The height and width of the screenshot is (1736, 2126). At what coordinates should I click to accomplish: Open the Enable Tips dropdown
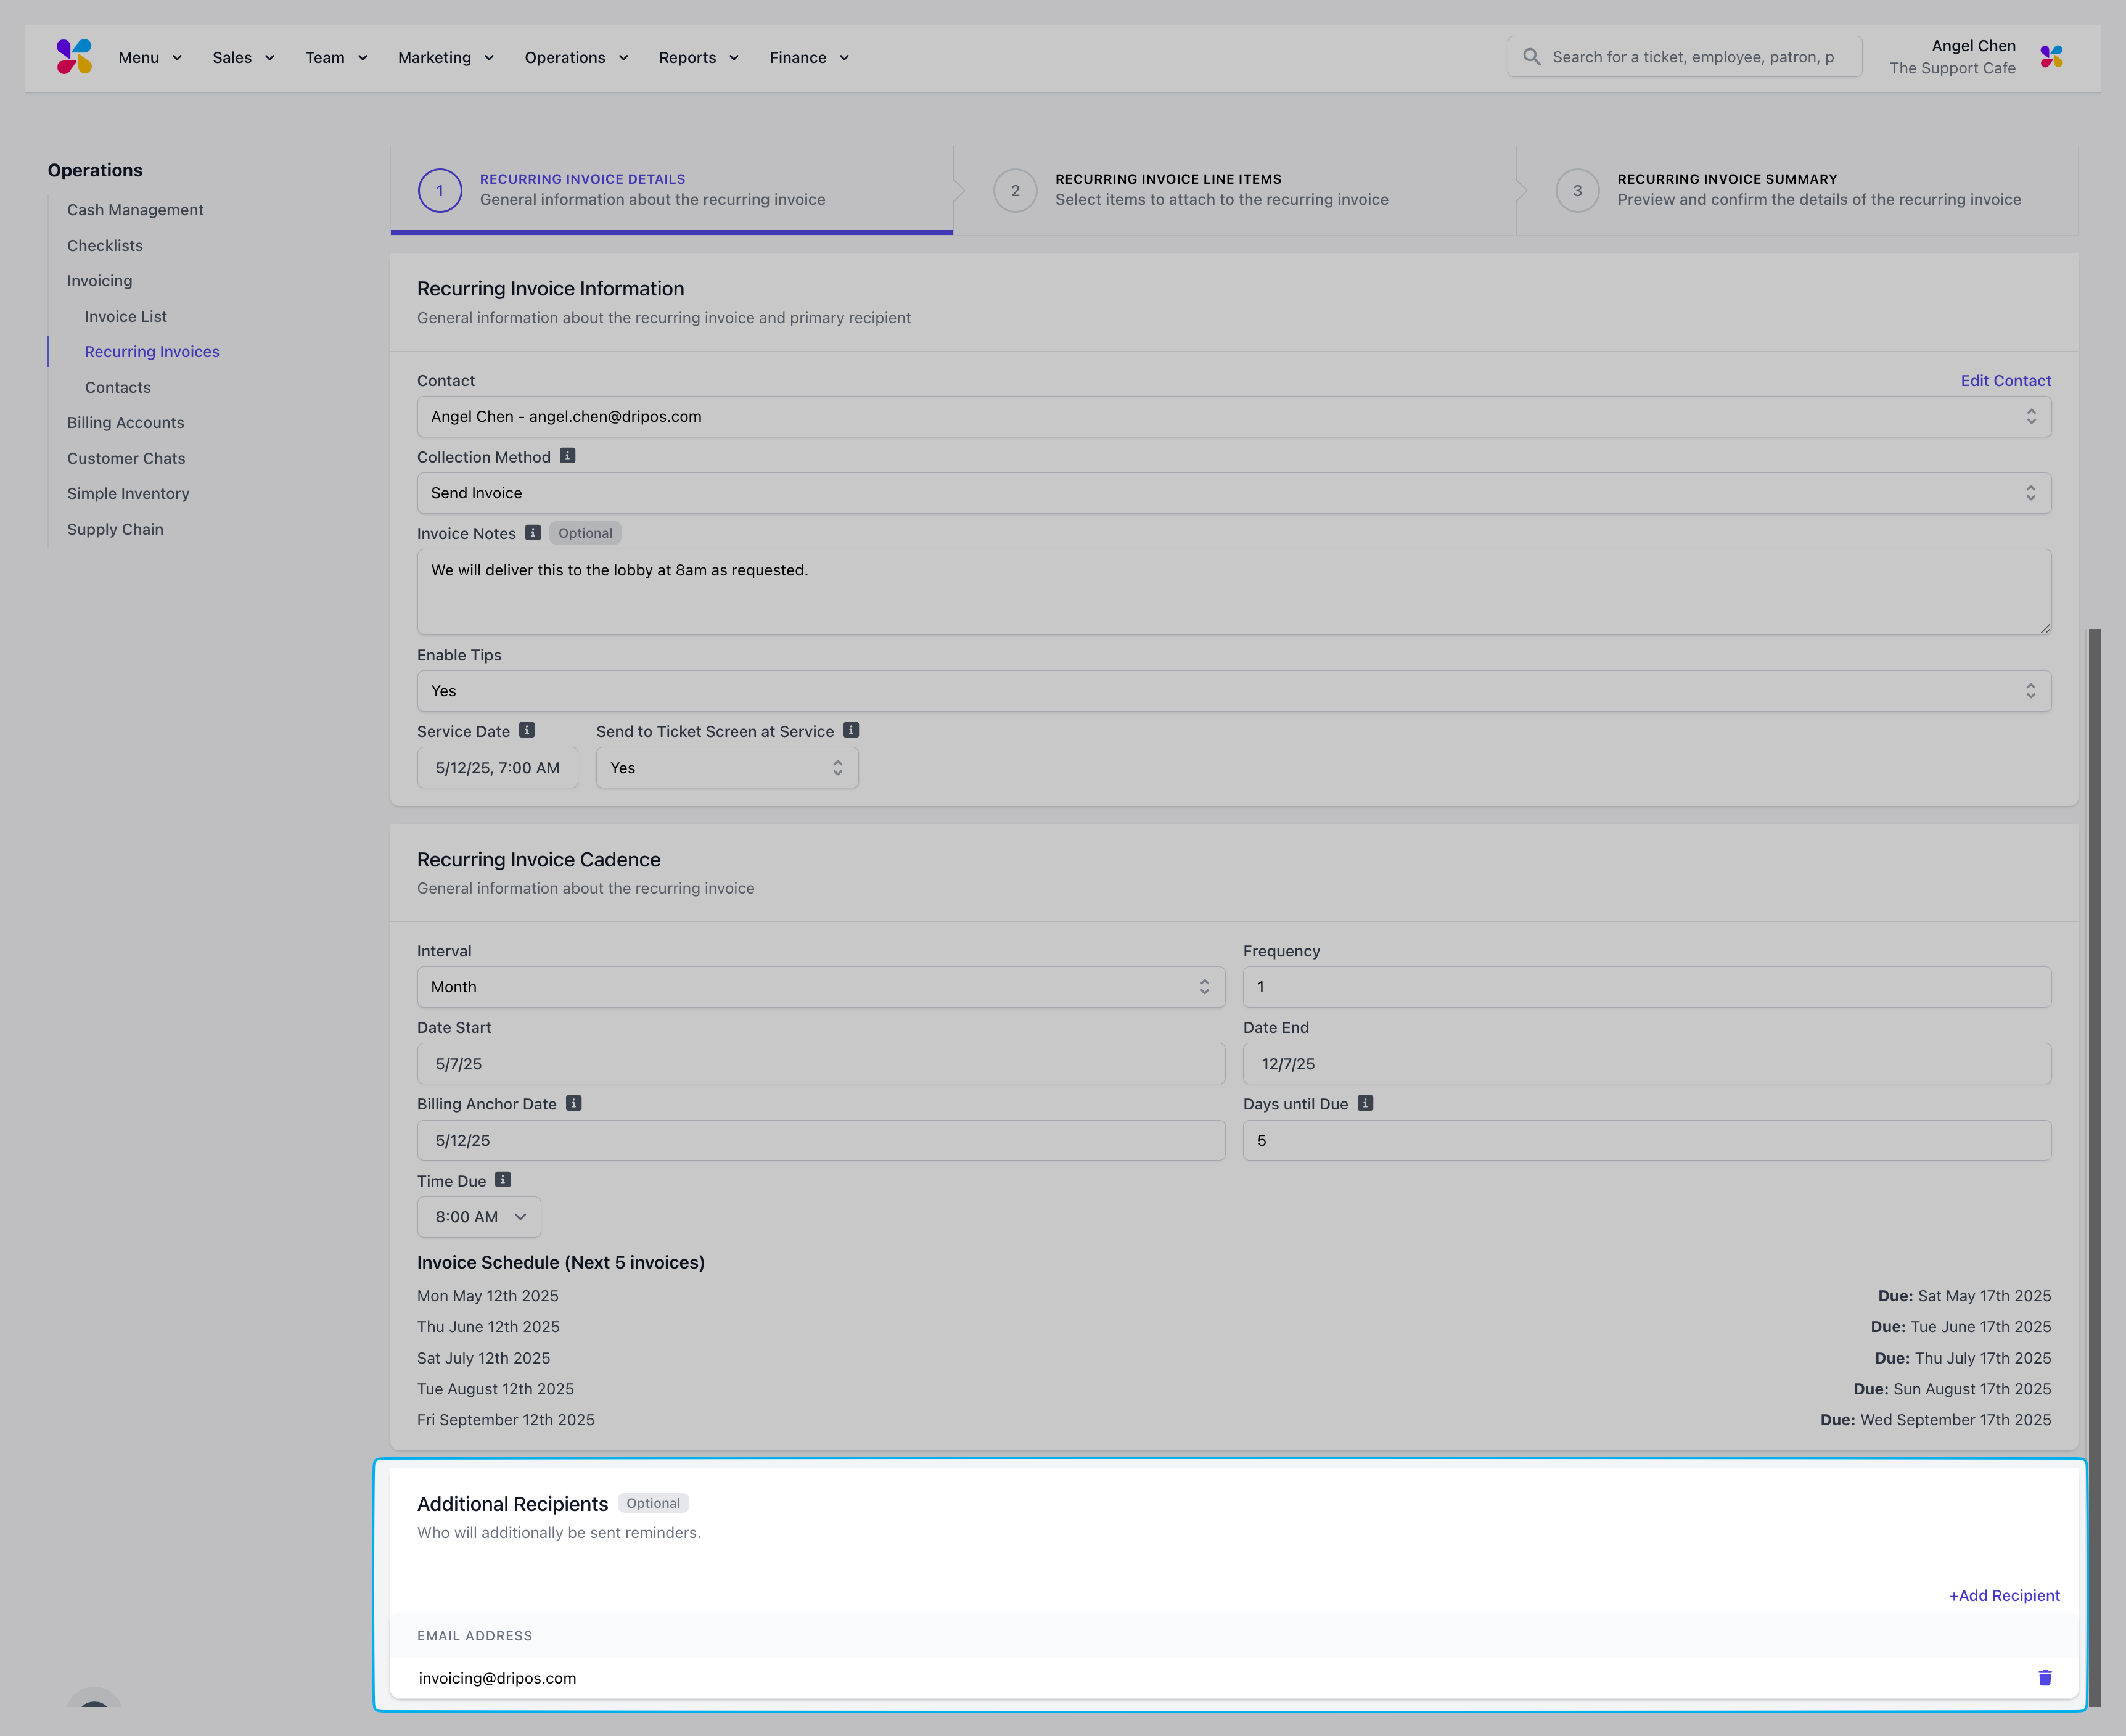[x=1233, y=691]
